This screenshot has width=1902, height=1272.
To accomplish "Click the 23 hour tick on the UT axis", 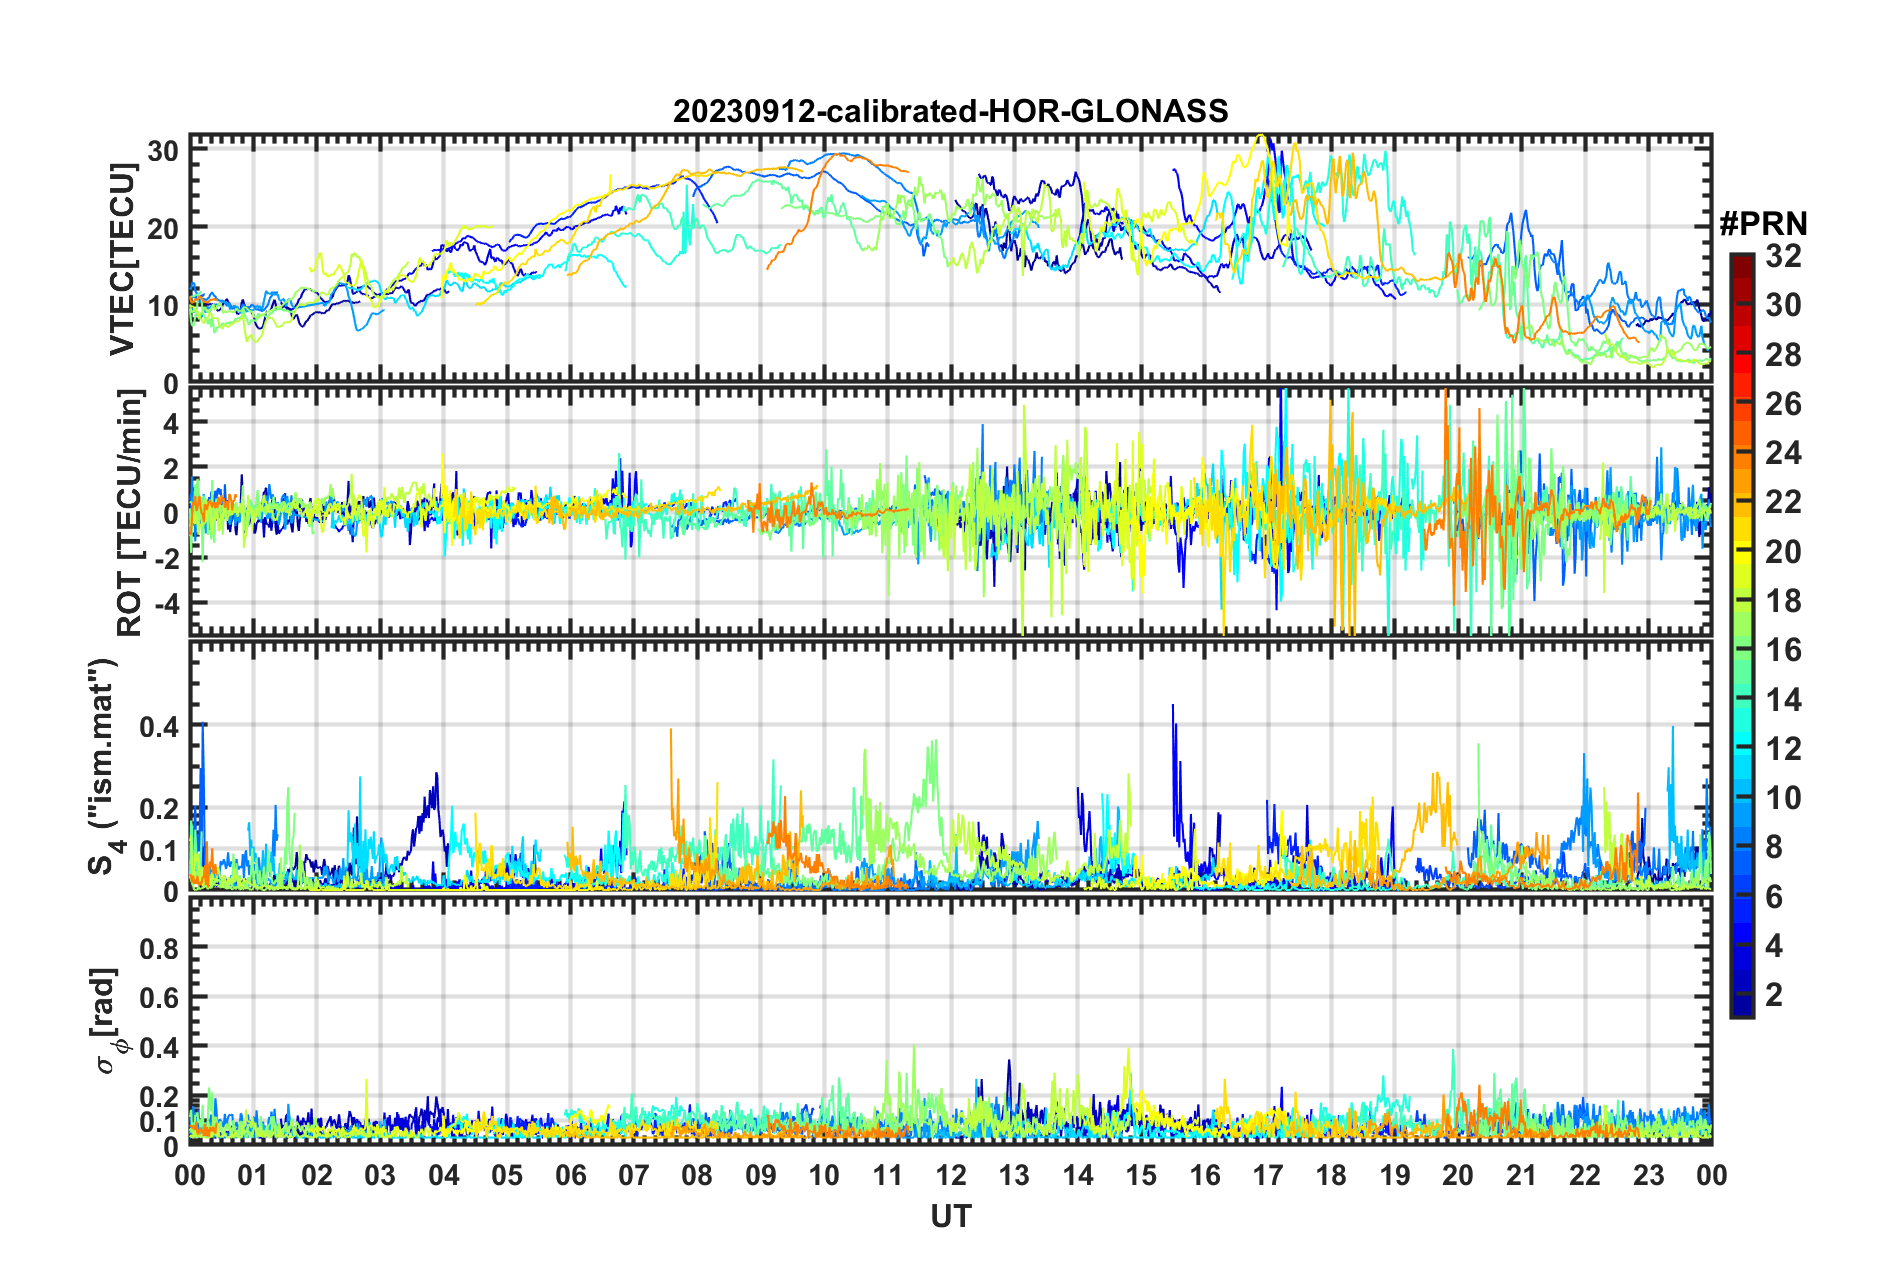I will point(1648,1174).
